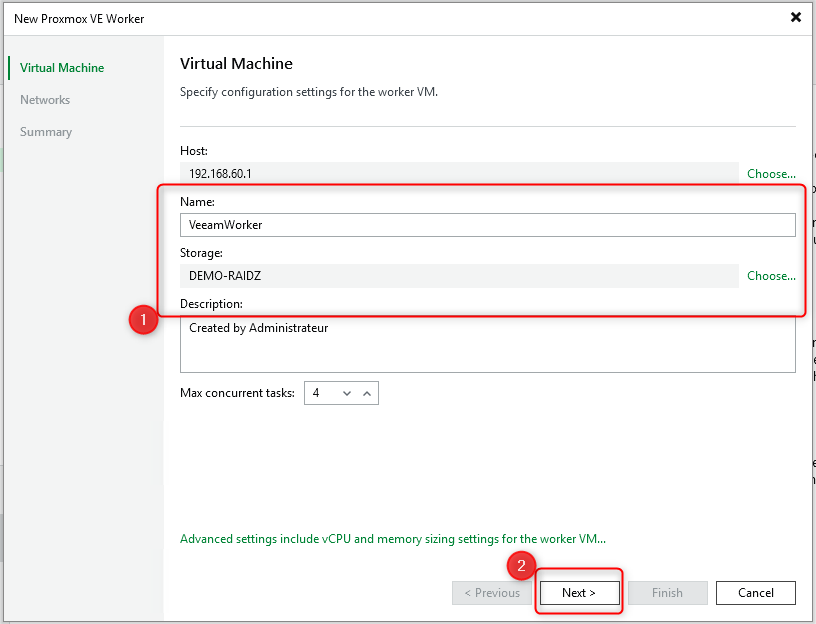Increase Max concurrent tasks with up arrow

[x=367, y=392]
